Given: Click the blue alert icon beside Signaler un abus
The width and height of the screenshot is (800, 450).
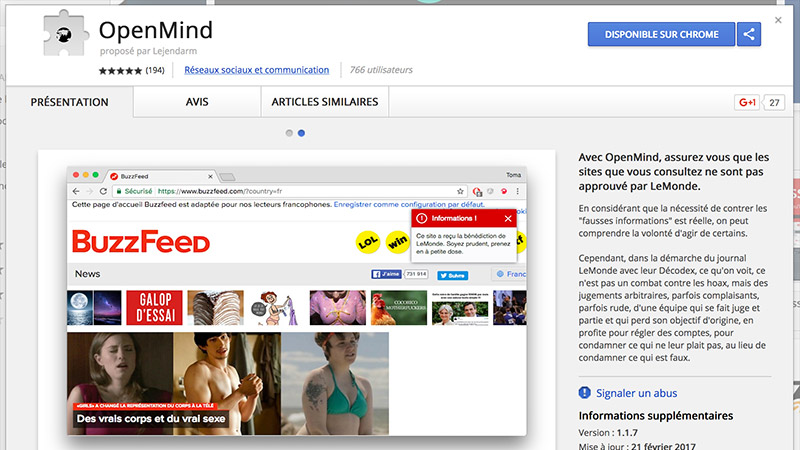Looking at the screenshot, I should click(x=584, y=392).
